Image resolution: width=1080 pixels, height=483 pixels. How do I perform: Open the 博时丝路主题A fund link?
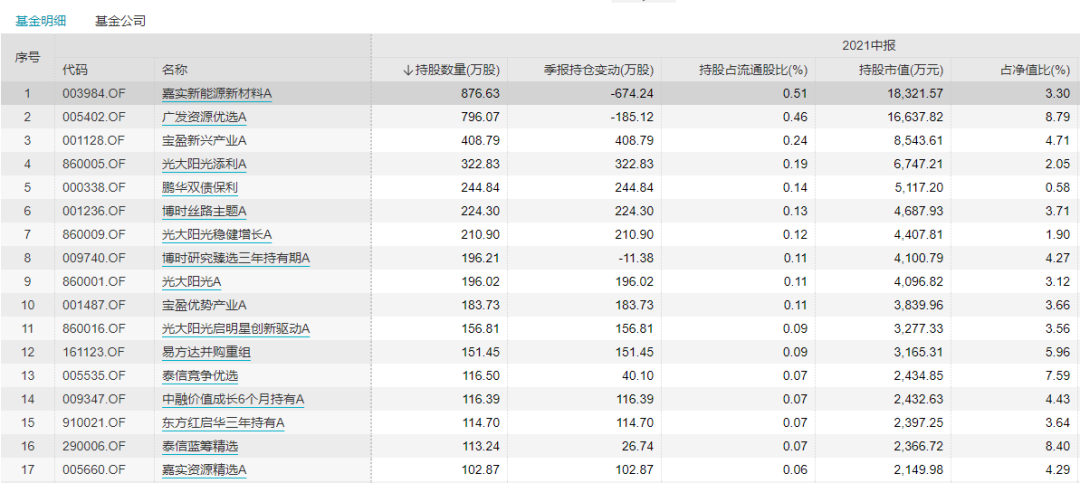click(x=204, y=211)
